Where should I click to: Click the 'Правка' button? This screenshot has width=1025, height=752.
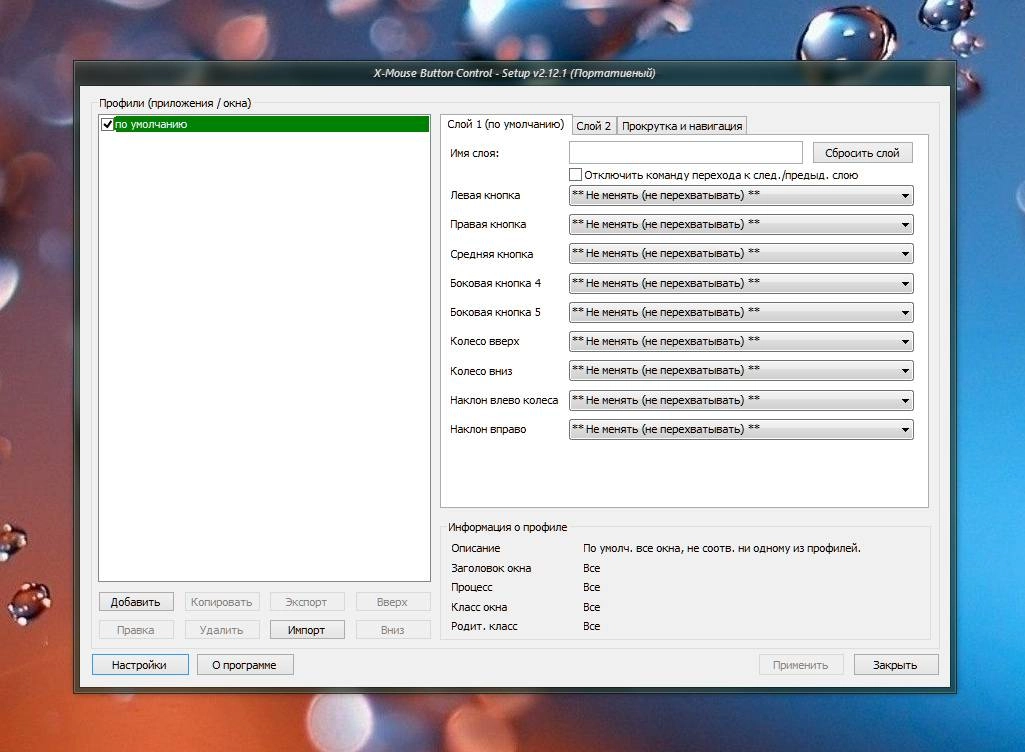pyautogui.click(x=136, y=630)
